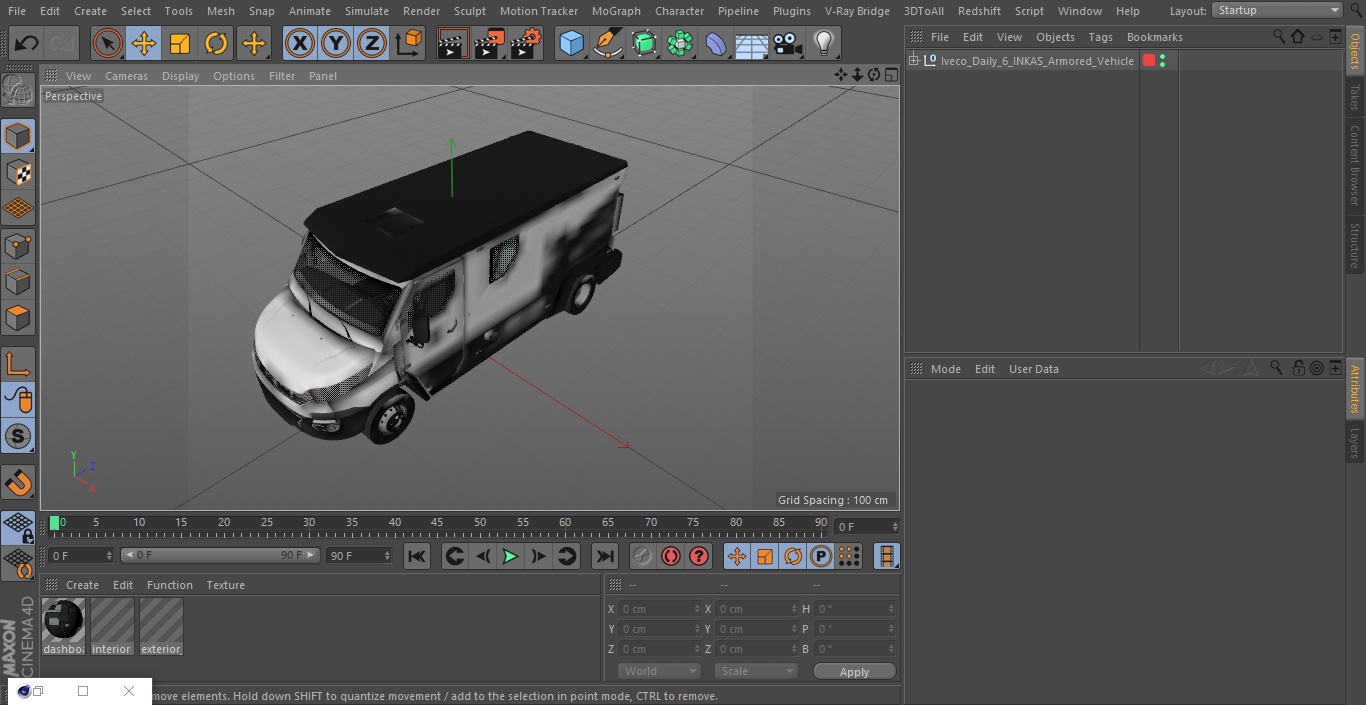Switch coordinate system icon
The image size is (1366, 705).
point(409,43)
